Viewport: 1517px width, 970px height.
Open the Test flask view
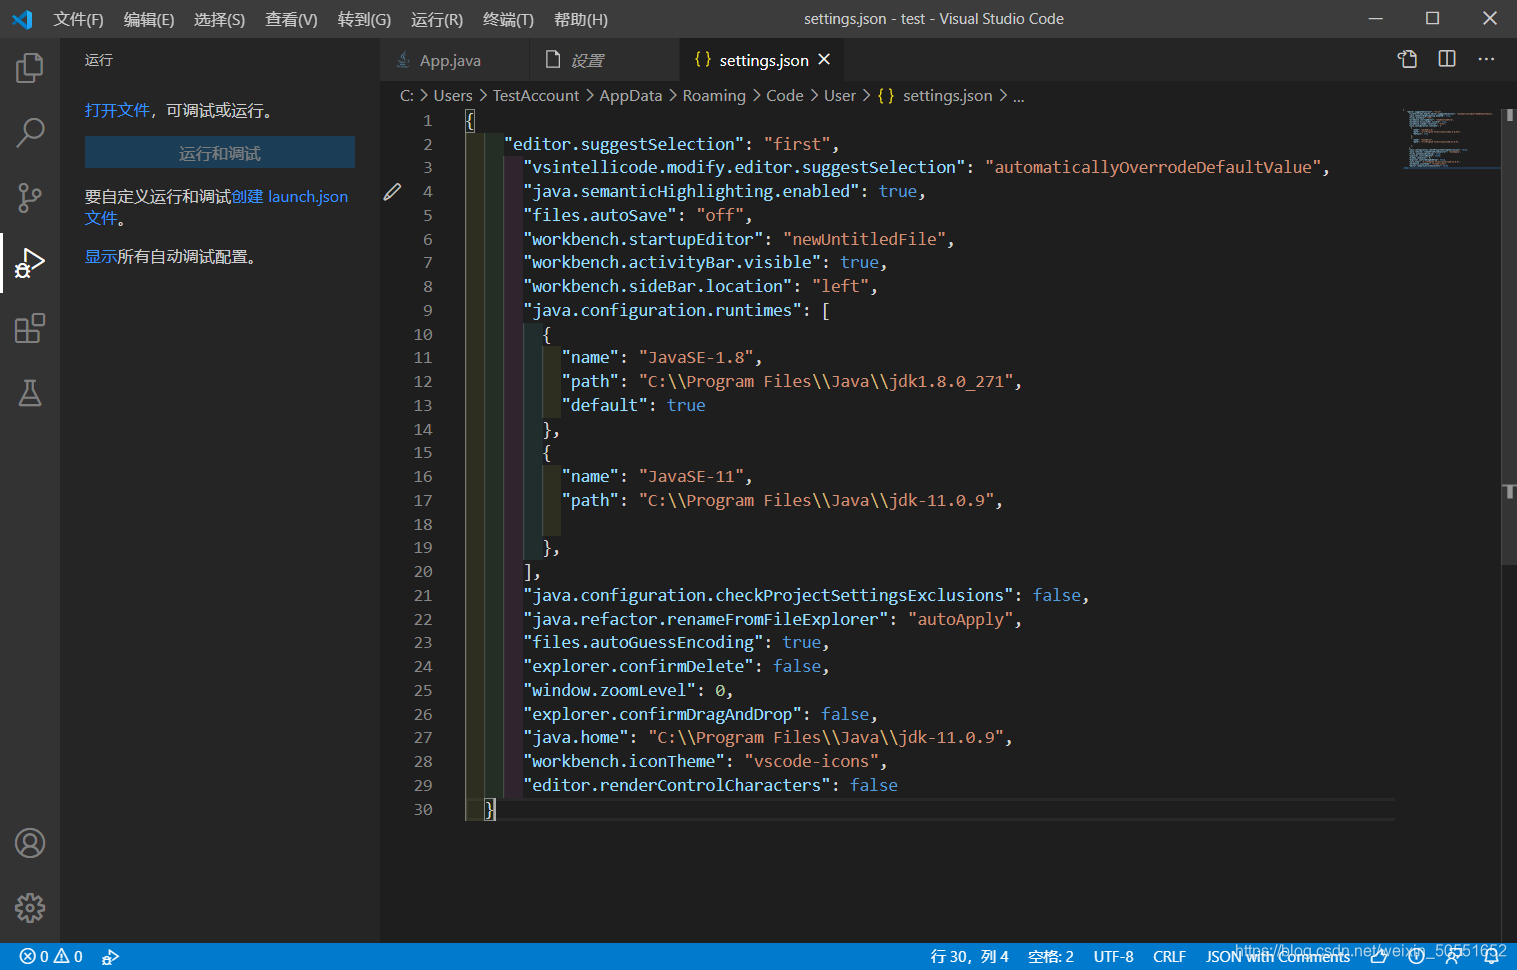coord(30,393)
